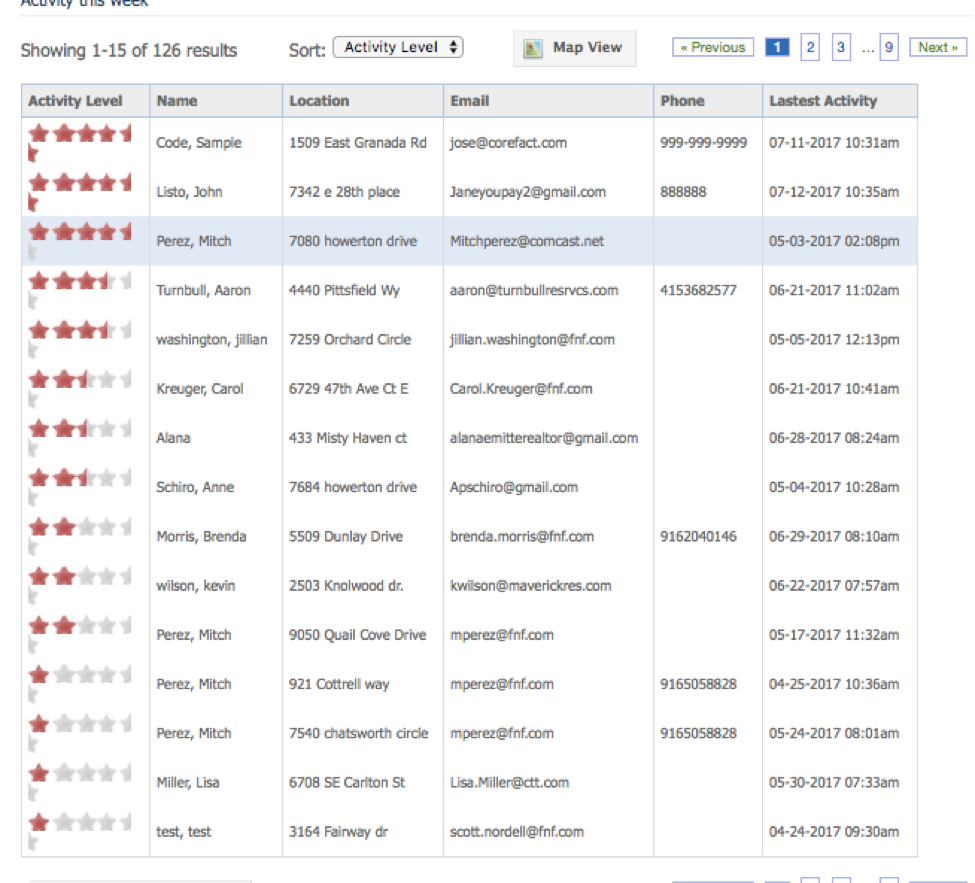Viewport: 975px width, 883px height.
Task: Click the email kwilson@maverickres.com
Action: tap(531, 586)
